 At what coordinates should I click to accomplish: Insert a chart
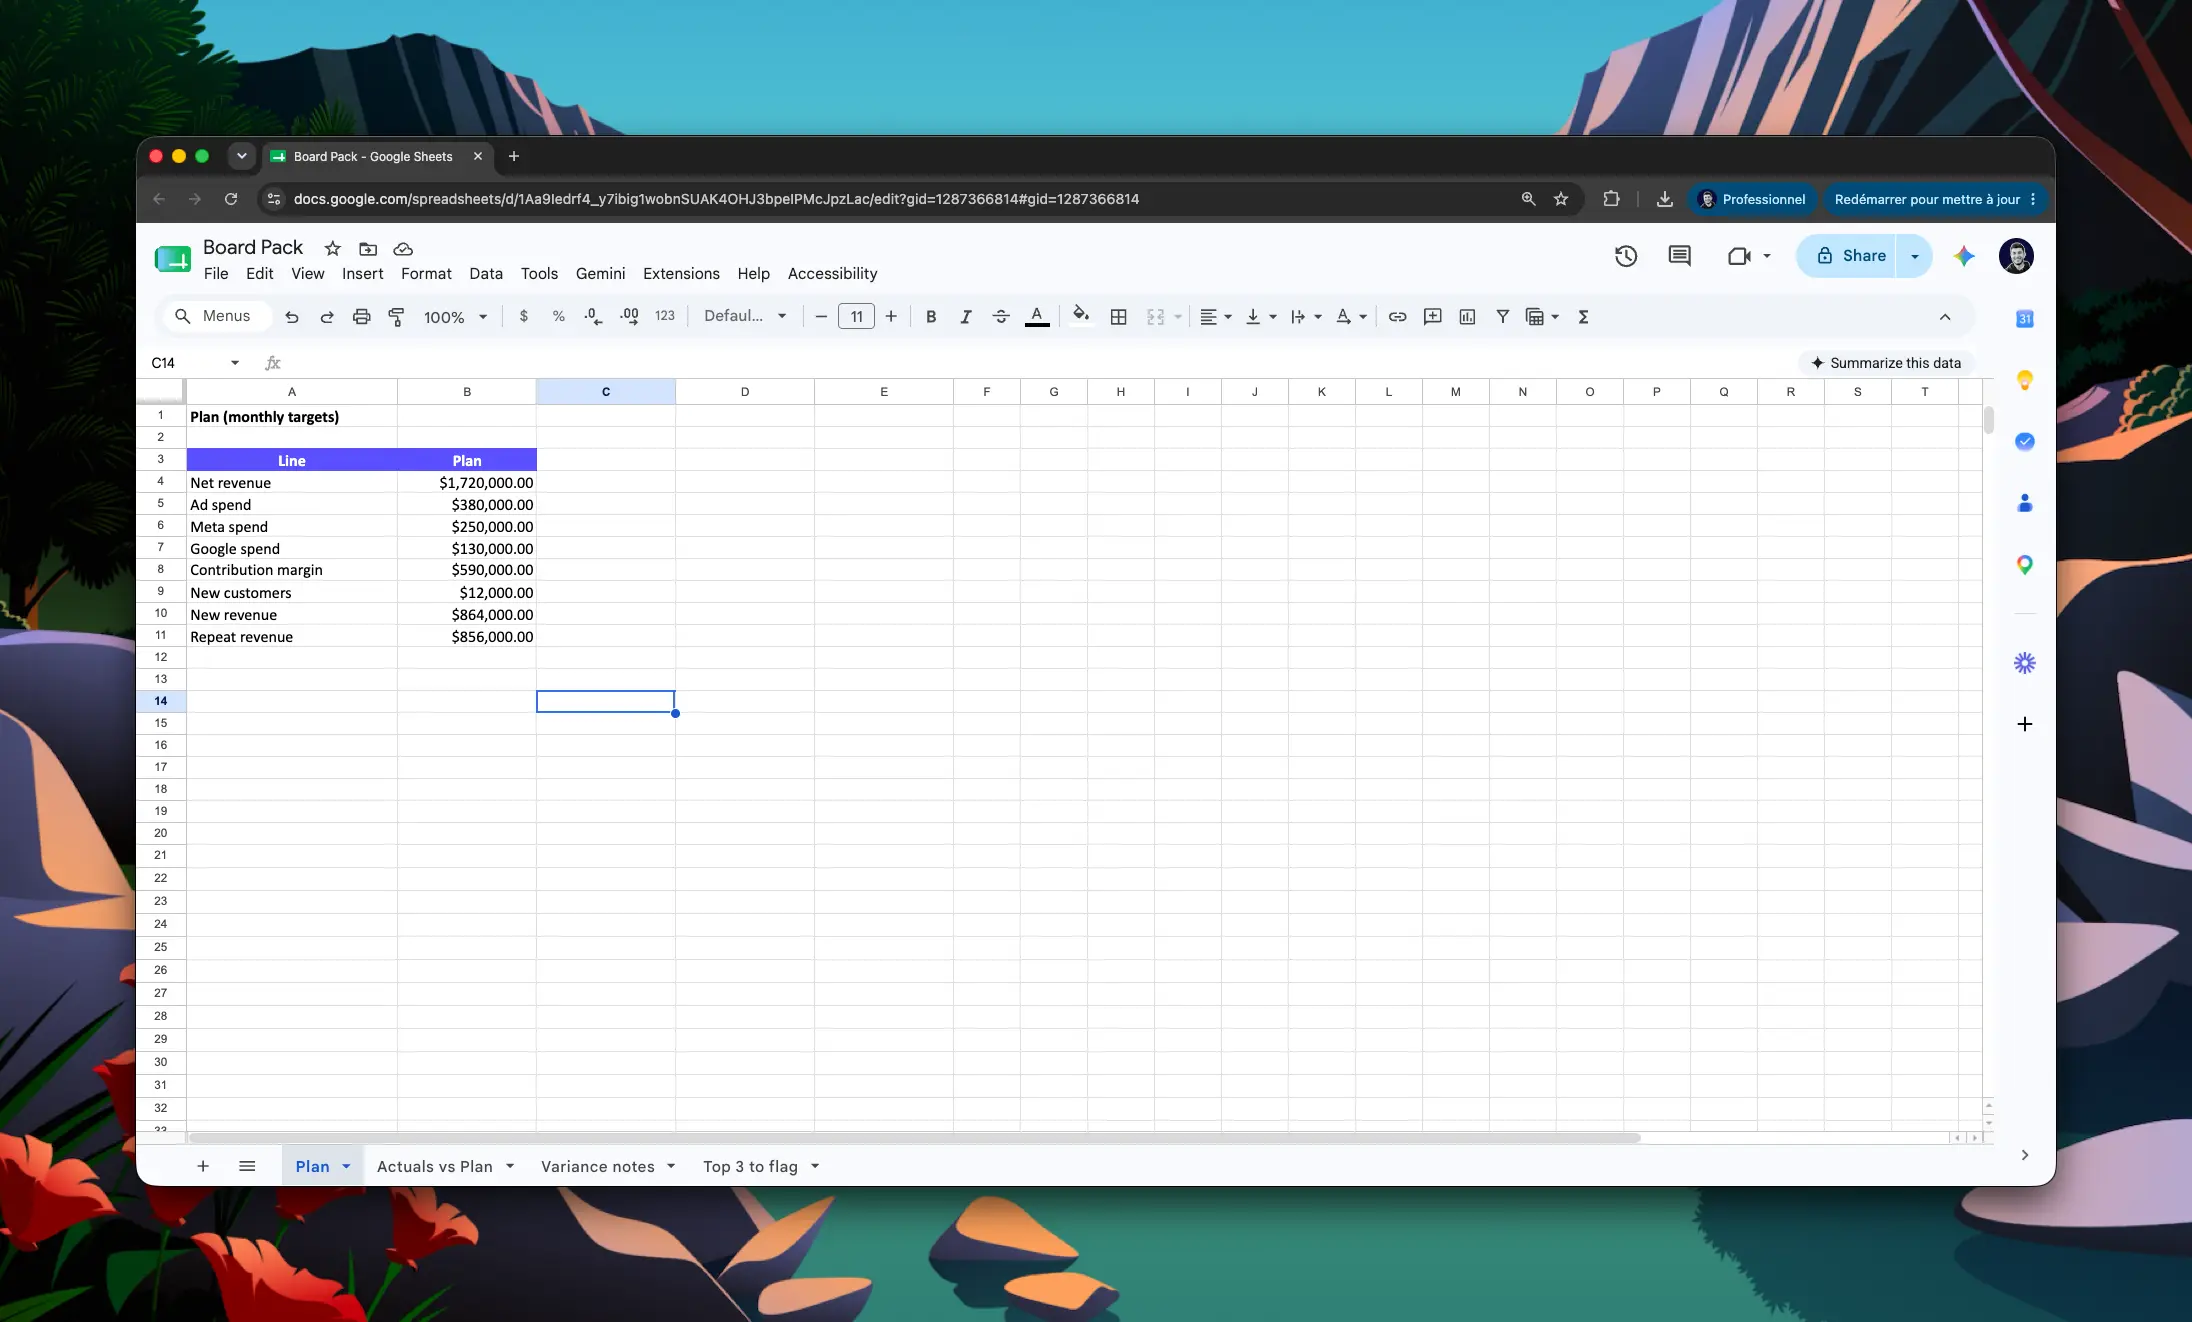(1467, 317)
